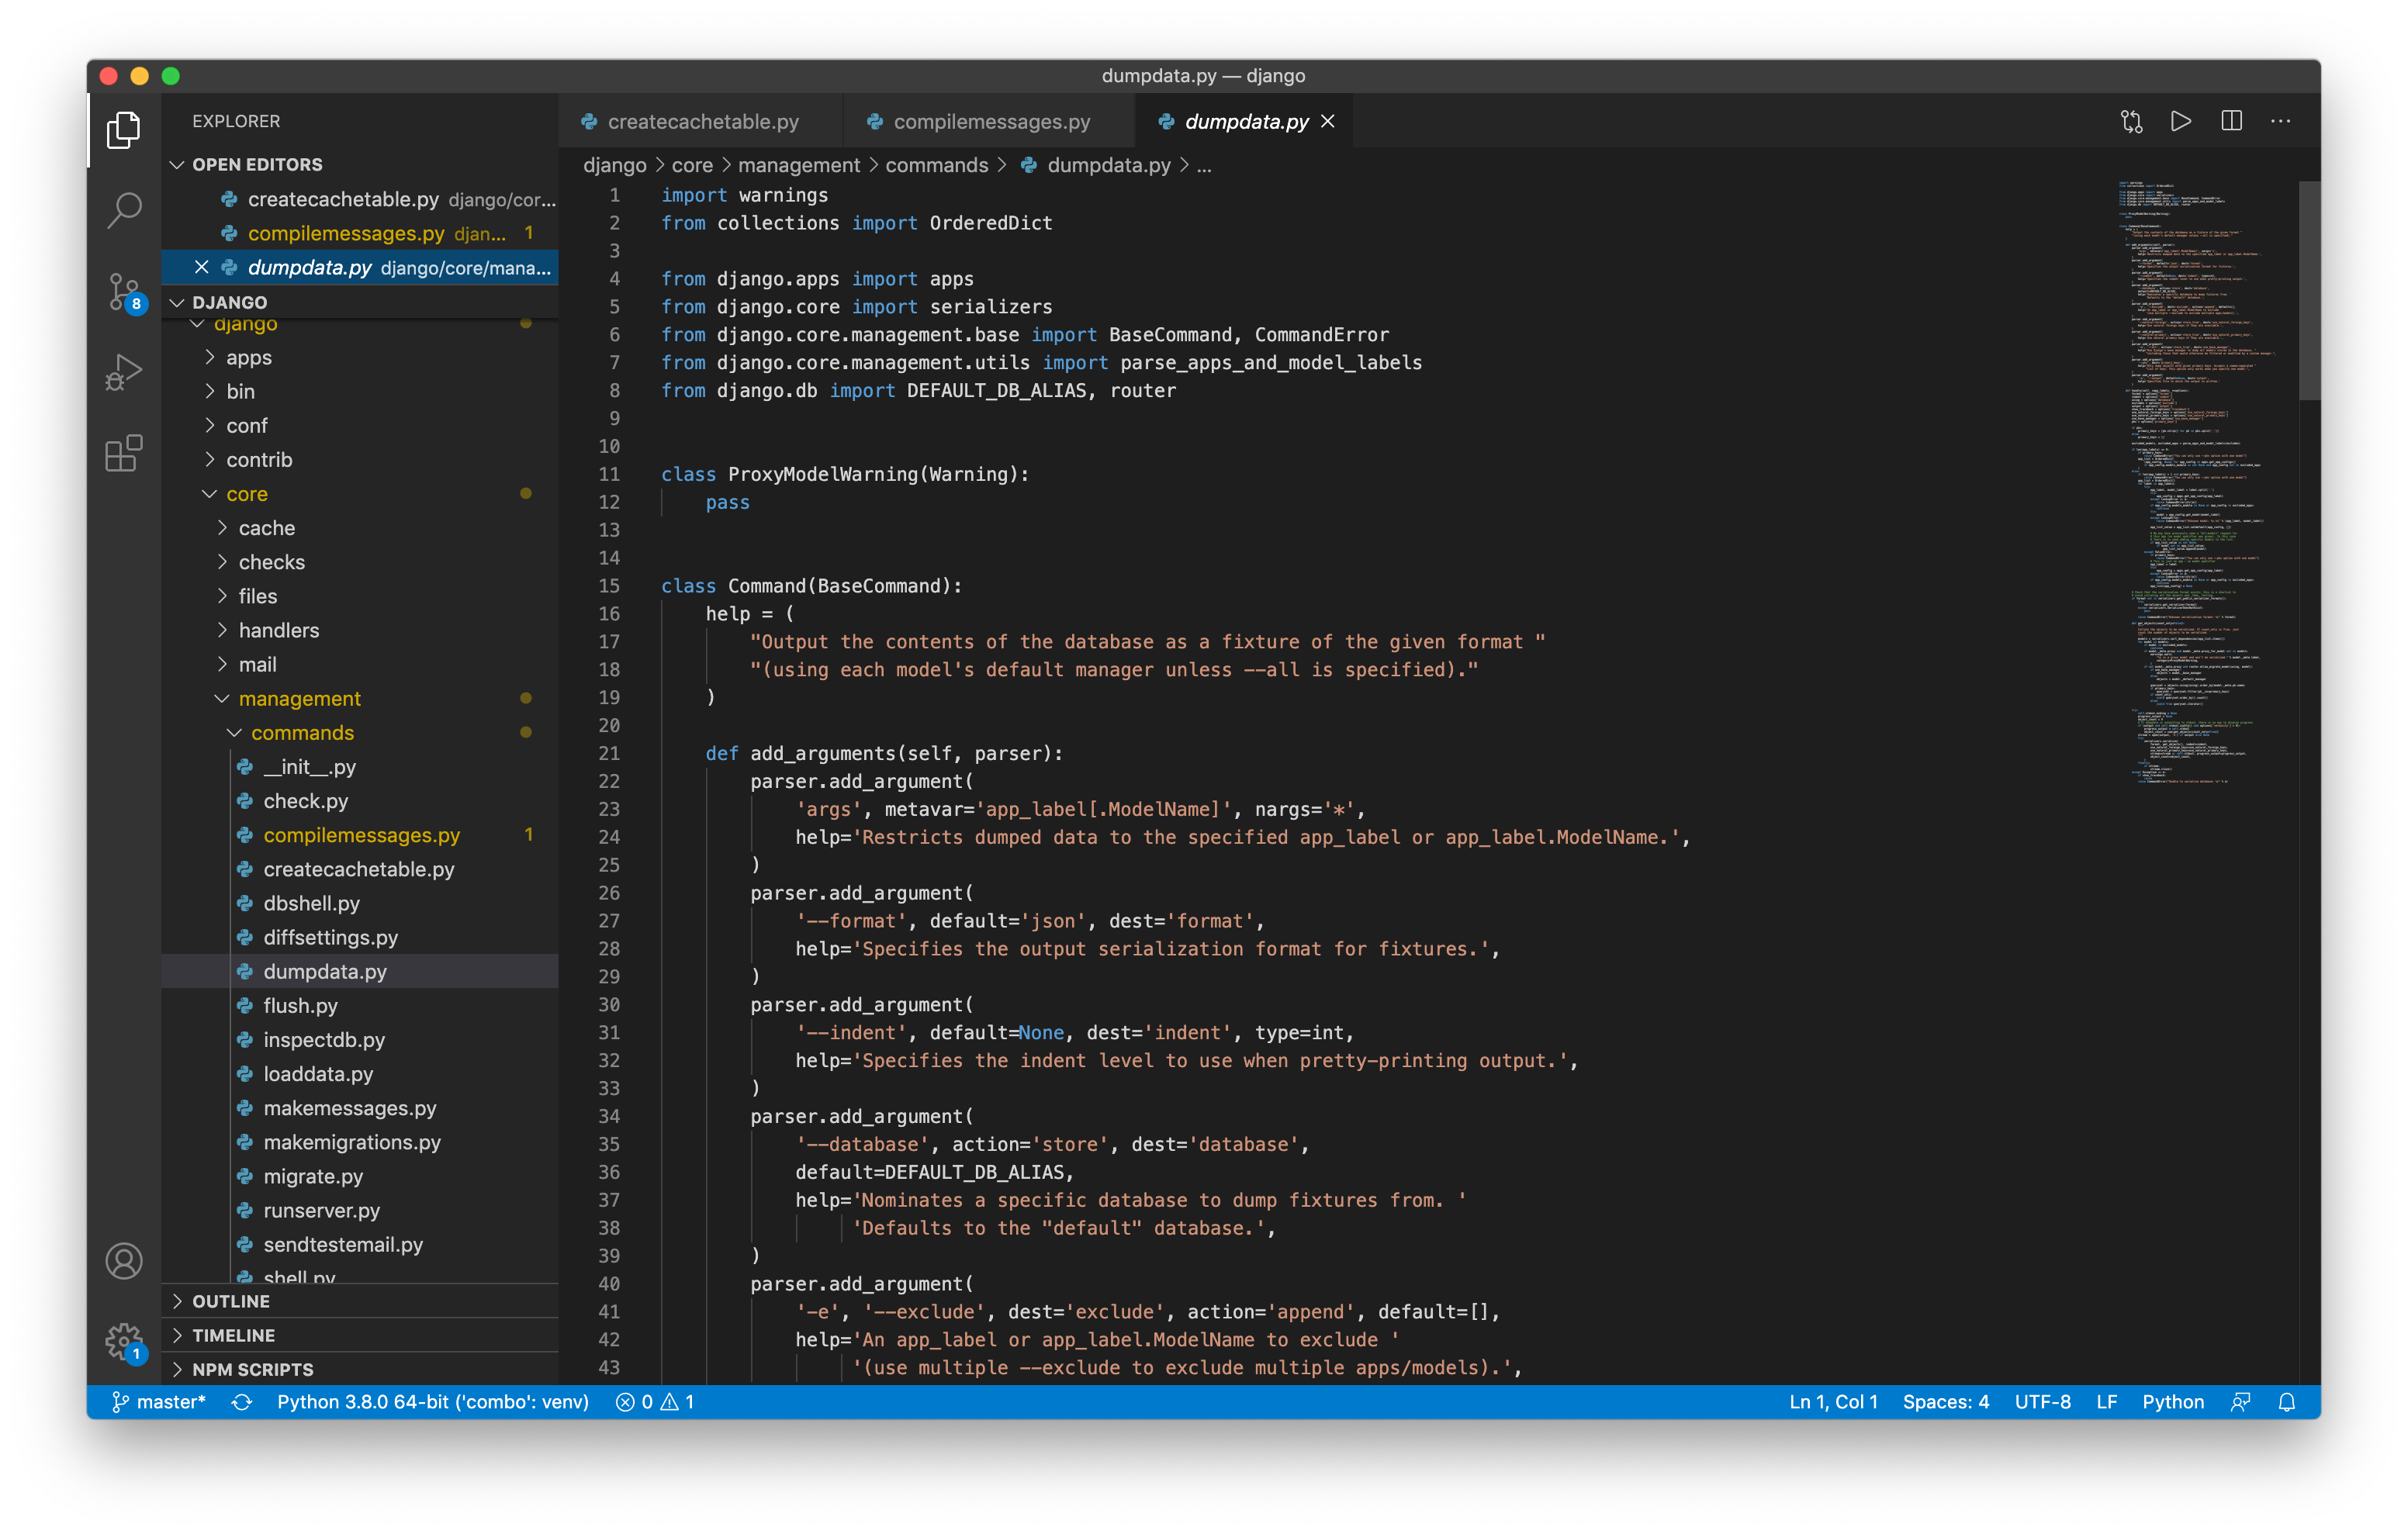Change end-of-line sequence LF
This screenshot has height=1534, width=2408.
pos(2106,1401)
